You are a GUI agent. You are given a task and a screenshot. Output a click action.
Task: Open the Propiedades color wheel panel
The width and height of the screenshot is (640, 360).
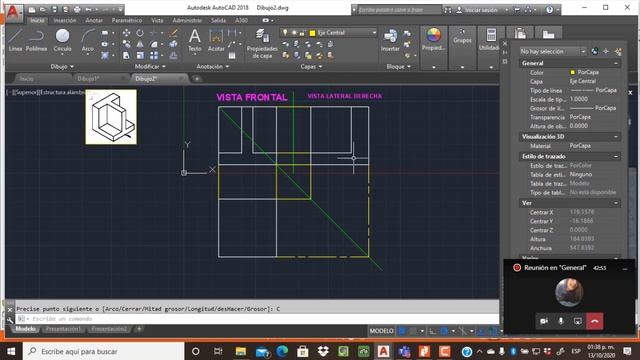point(433,39)
